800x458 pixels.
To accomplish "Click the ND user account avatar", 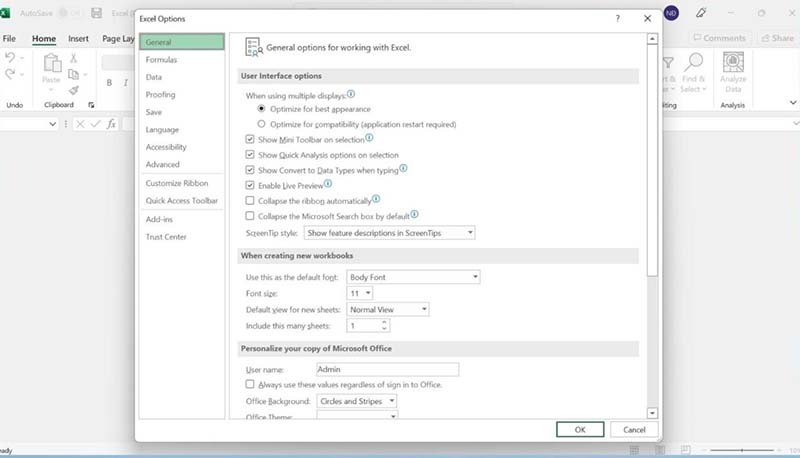I will pyautogui.click(x=671, y=13).
